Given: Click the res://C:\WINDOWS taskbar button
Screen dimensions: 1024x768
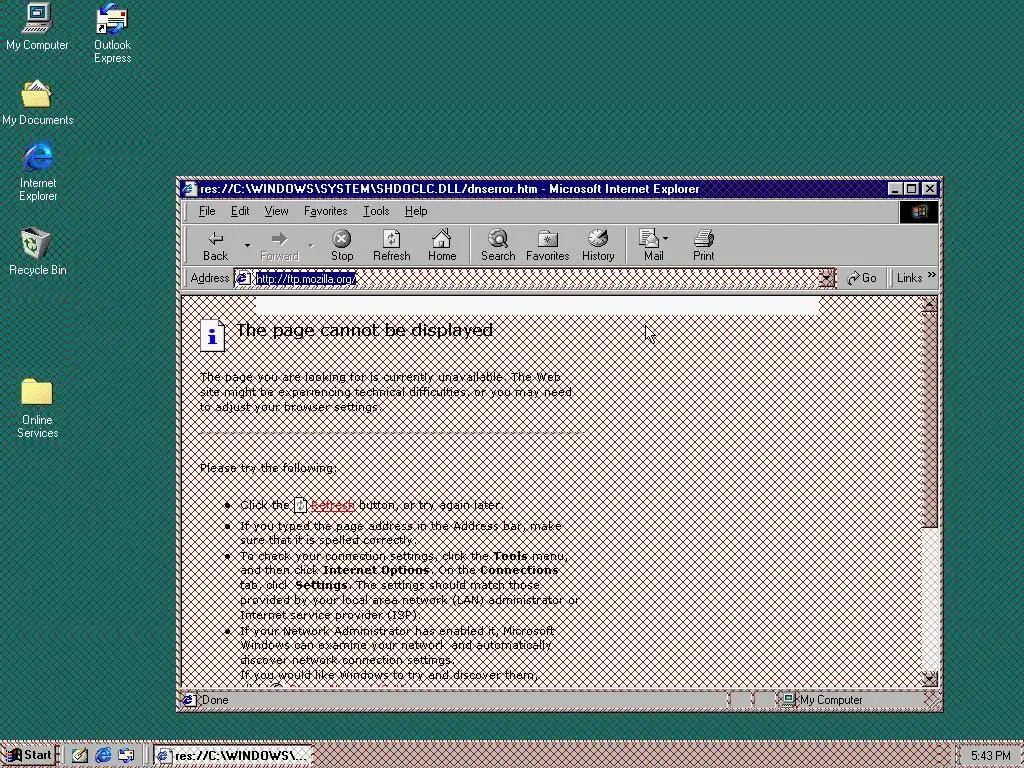Looking at the screenshot, I should (x=233, y=756).
